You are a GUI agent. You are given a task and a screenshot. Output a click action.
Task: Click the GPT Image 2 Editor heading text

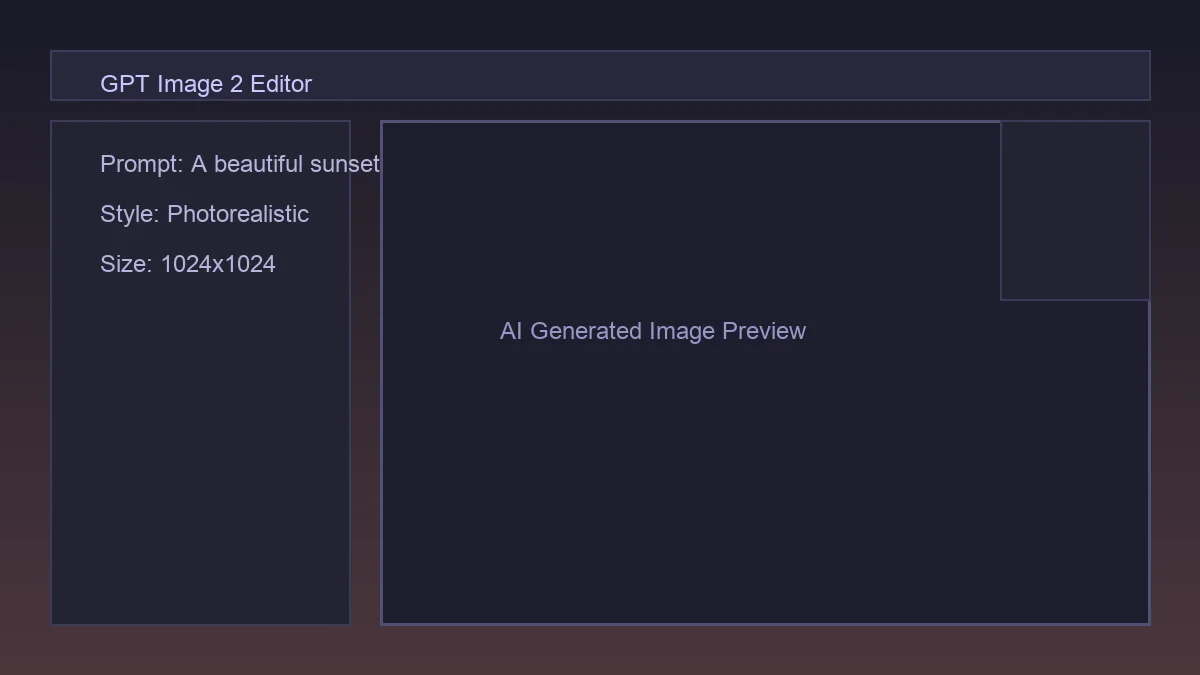(206, 84)
